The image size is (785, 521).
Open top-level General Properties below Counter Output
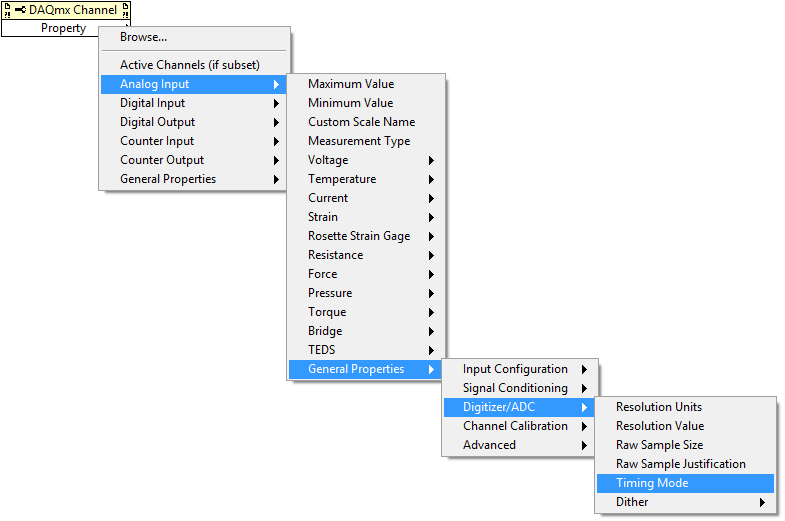[x=194, y=179]
